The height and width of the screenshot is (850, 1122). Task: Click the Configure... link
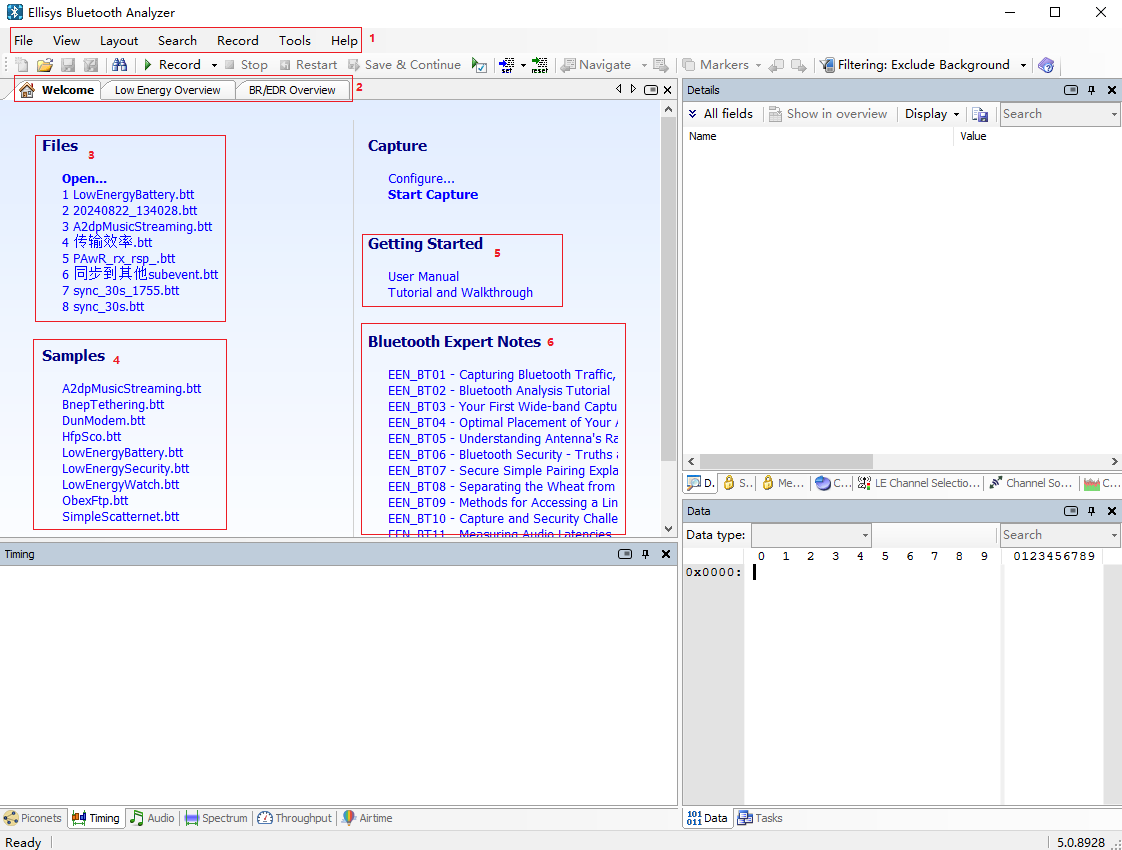coord(421,179)
